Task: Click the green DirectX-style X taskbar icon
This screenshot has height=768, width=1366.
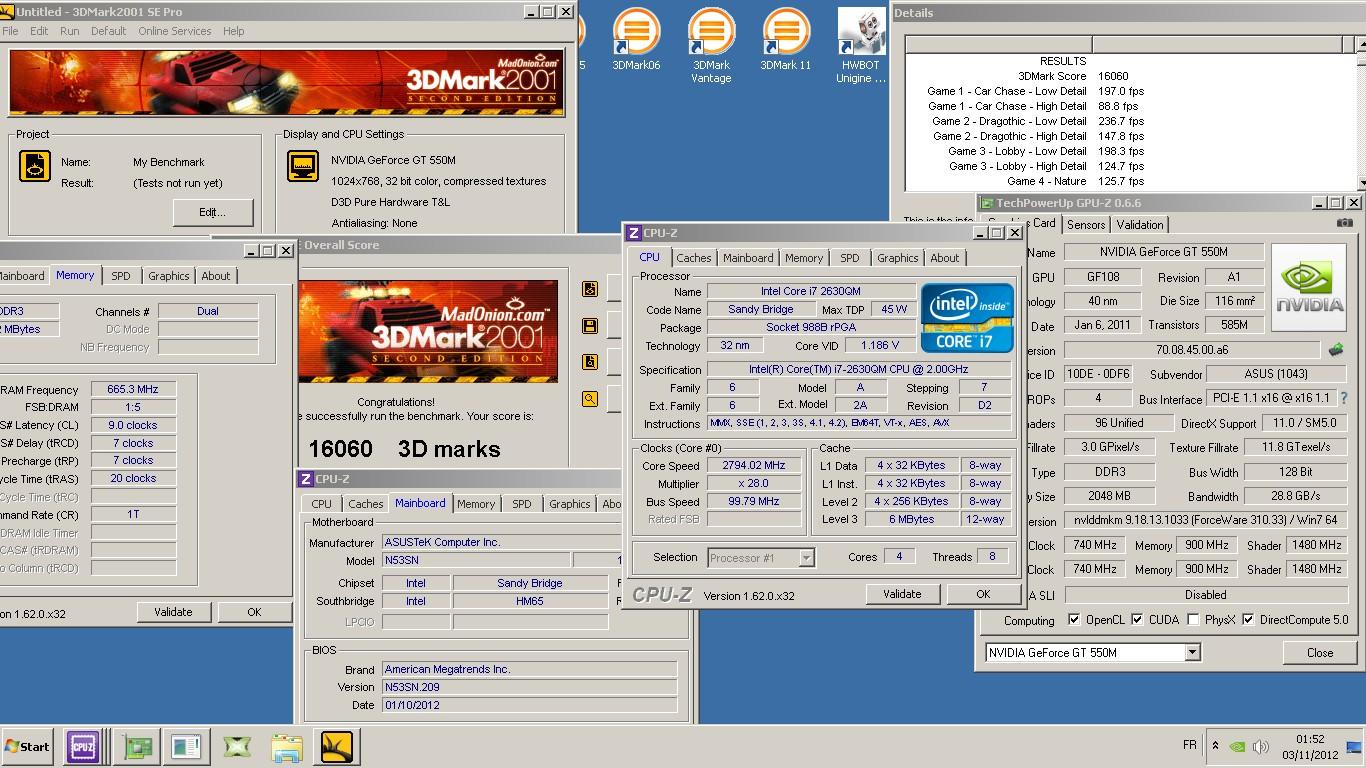Action: (237, 746)
